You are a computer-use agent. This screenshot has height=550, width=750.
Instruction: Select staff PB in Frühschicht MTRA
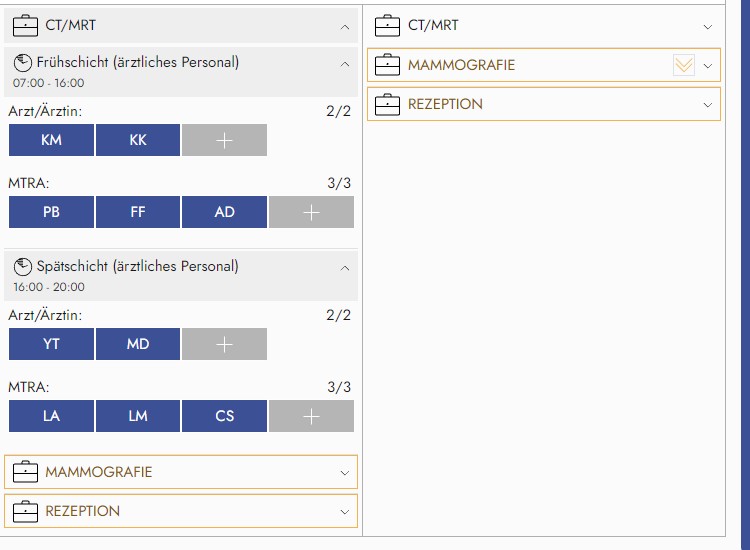click(51, 212)
